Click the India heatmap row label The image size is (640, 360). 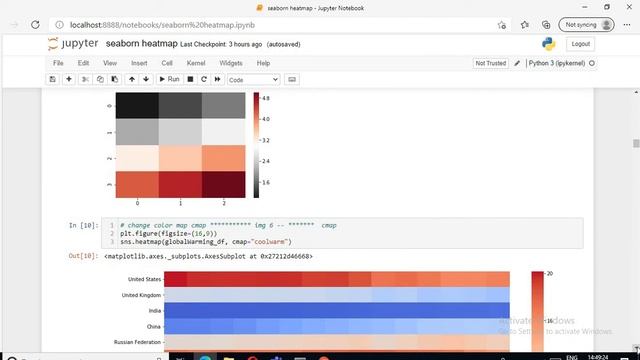(155, 311)
